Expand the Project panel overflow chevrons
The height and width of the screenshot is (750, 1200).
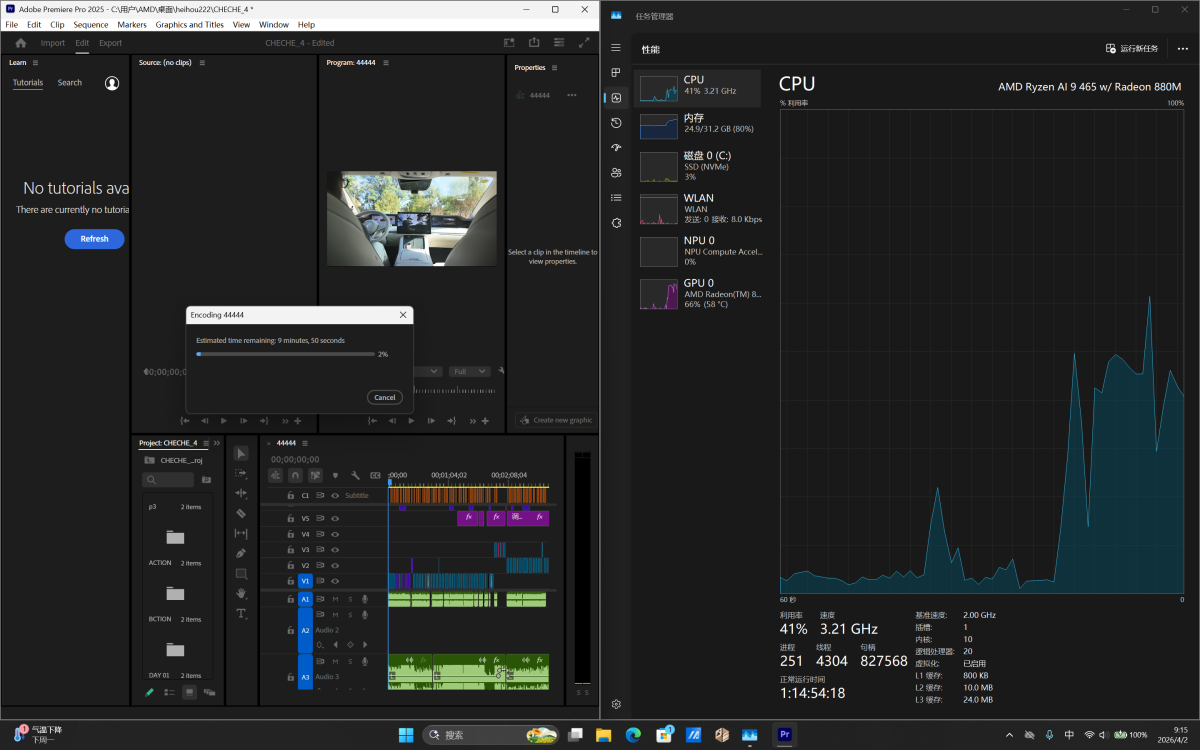[217, 443]
